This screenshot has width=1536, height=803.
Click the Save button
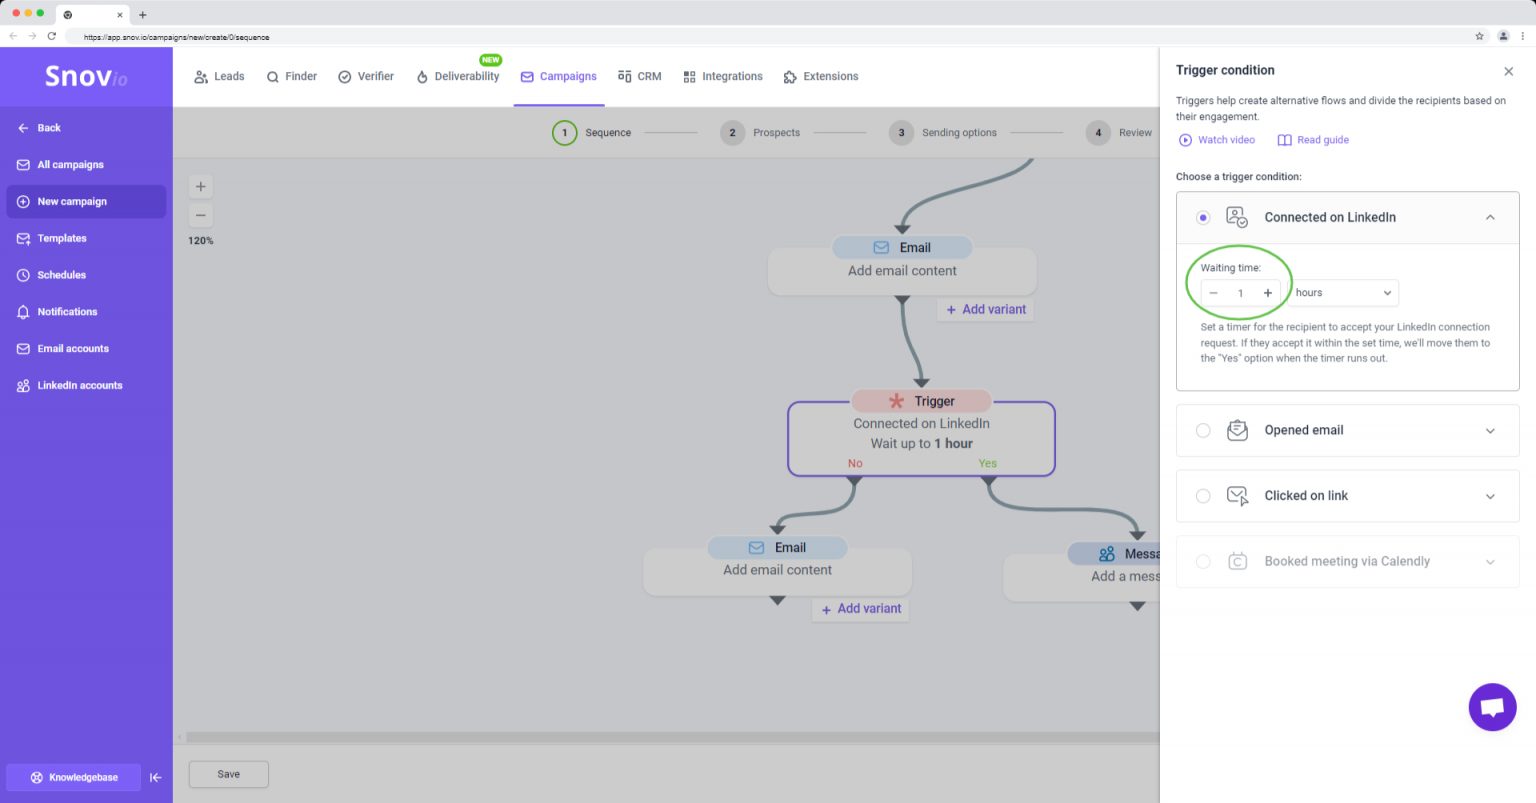point(229,774)
